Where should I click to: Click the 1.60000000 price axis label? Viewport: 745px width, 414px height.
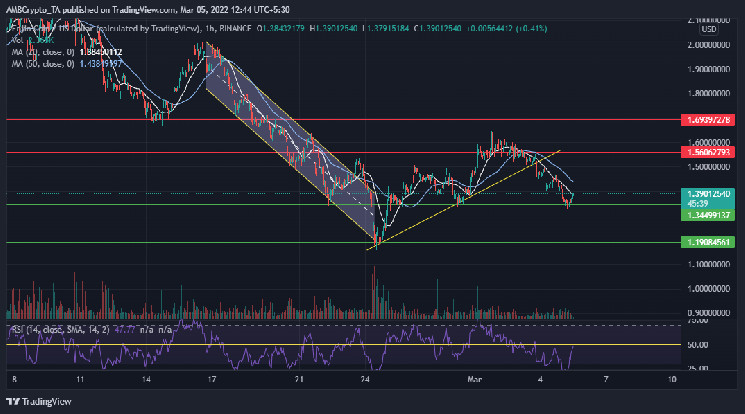708,143
